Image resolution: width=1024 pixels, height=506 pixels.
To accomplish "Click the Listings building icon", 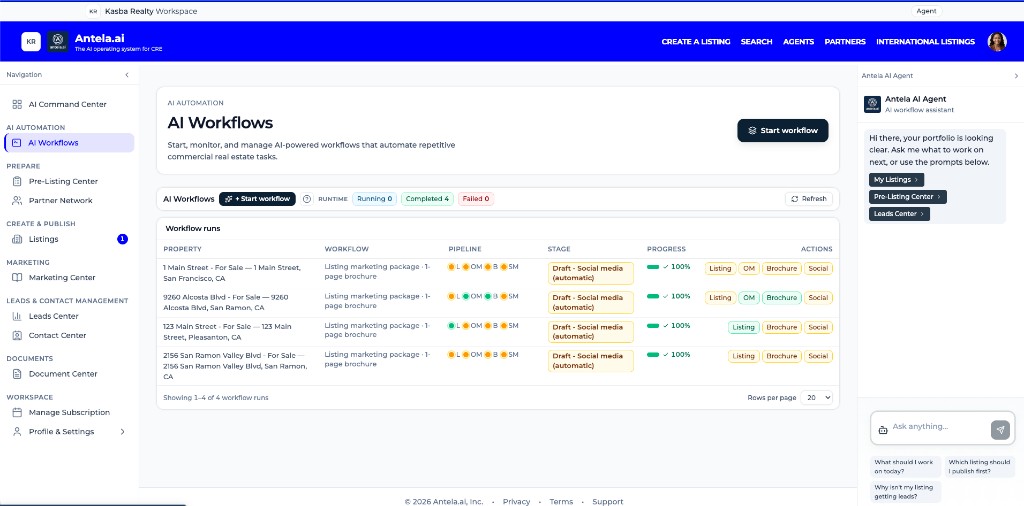I will coord(17,239).
